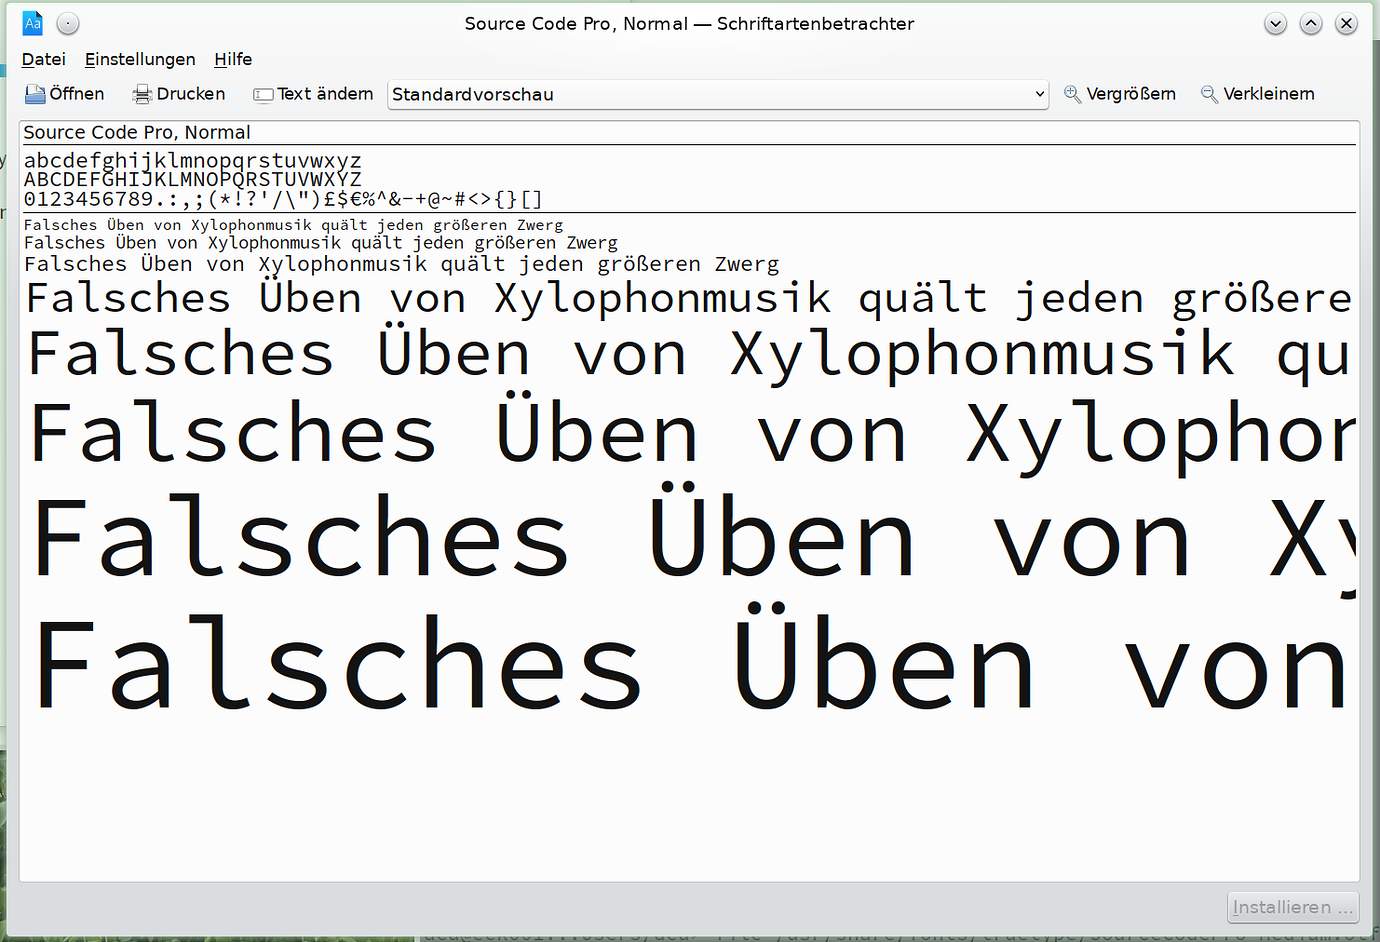Viewport: 1380px width, 942px height.
Task: Shrink the preview with the Verkleinern magnifier icon
Action: click(1208, 94)
